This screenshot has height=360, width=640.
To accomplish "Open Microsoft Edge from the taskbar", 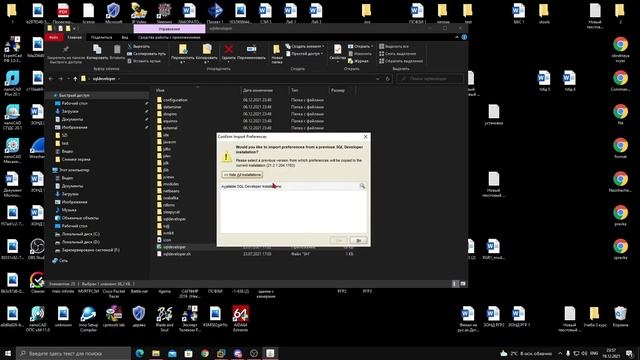I will click(x=140, y=353).
